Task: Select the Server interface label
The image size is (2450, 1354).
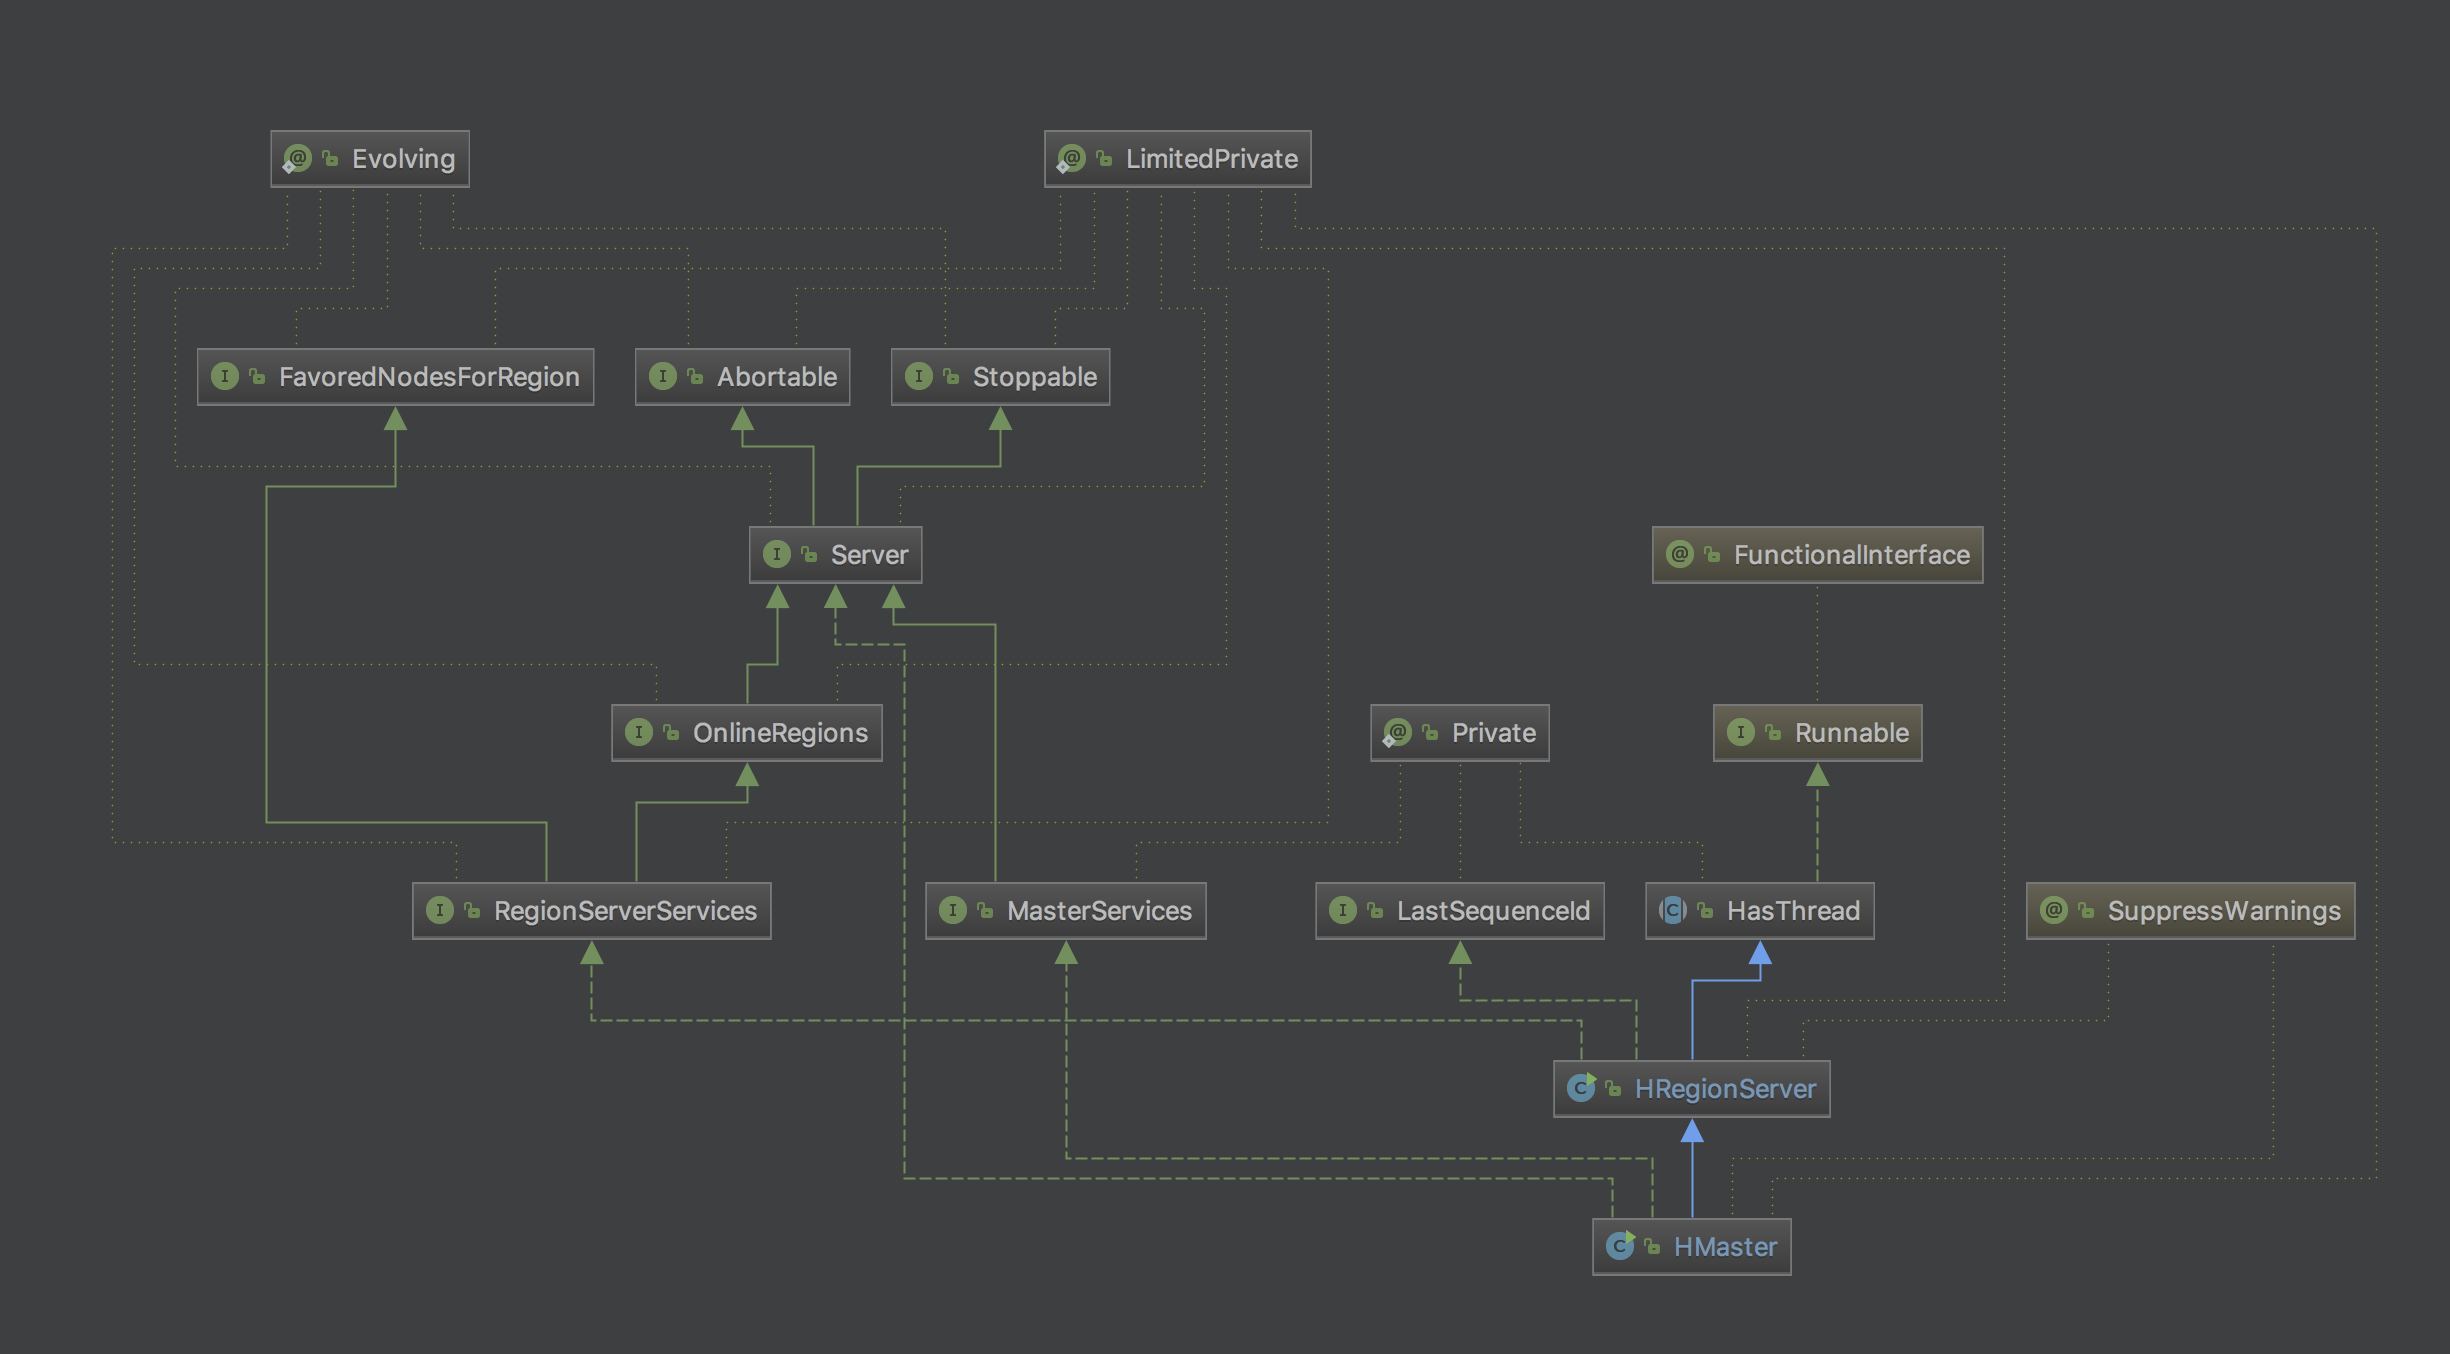Action: [870, 555]
